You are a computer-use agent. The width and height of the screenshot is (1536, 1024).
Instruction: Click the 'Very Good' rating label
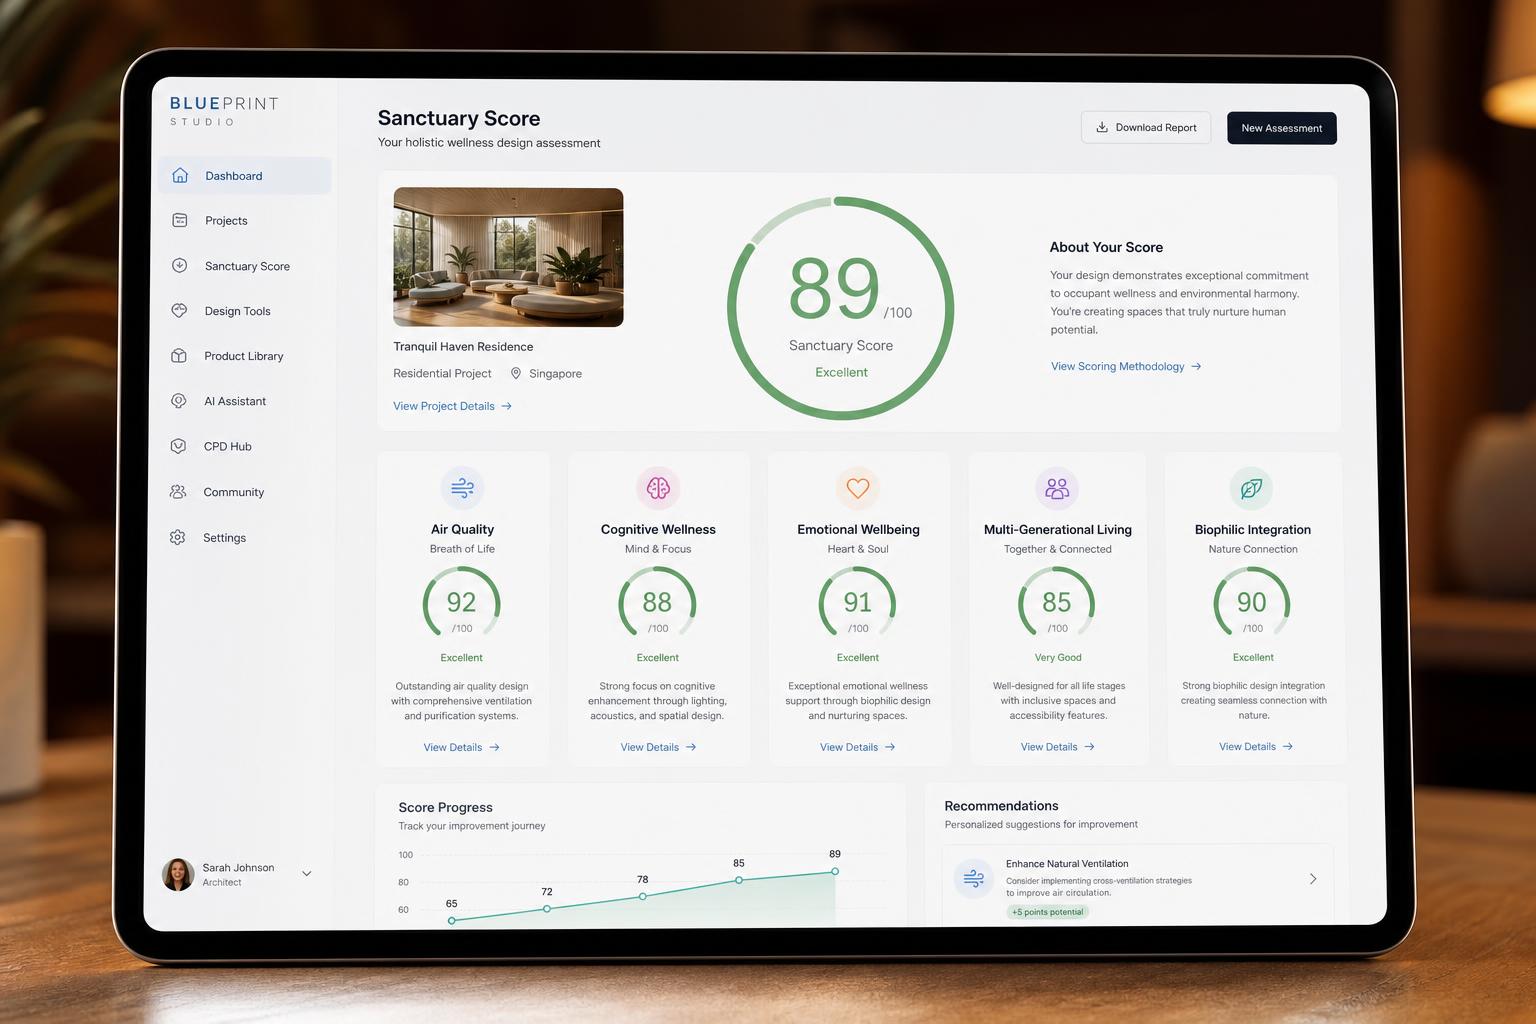click(x=1058, y=657)
